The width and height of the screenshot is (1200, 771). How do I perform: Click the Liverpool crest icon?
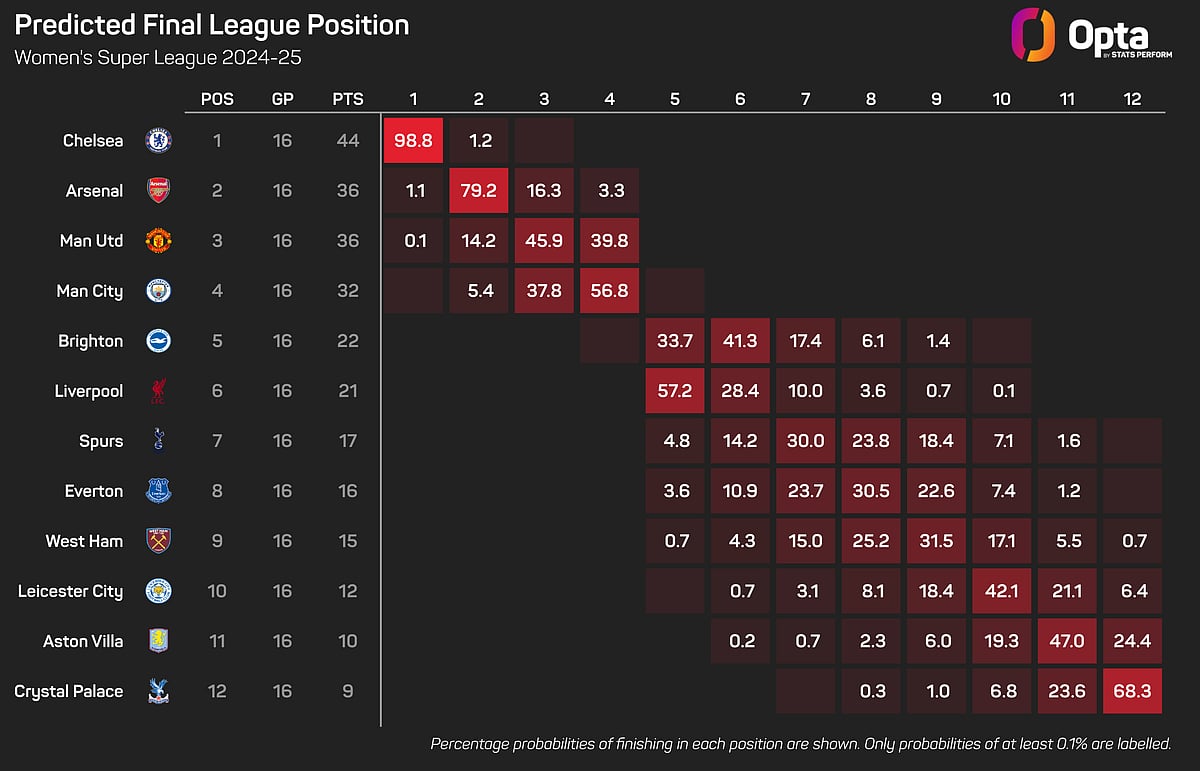pos(158,391)
